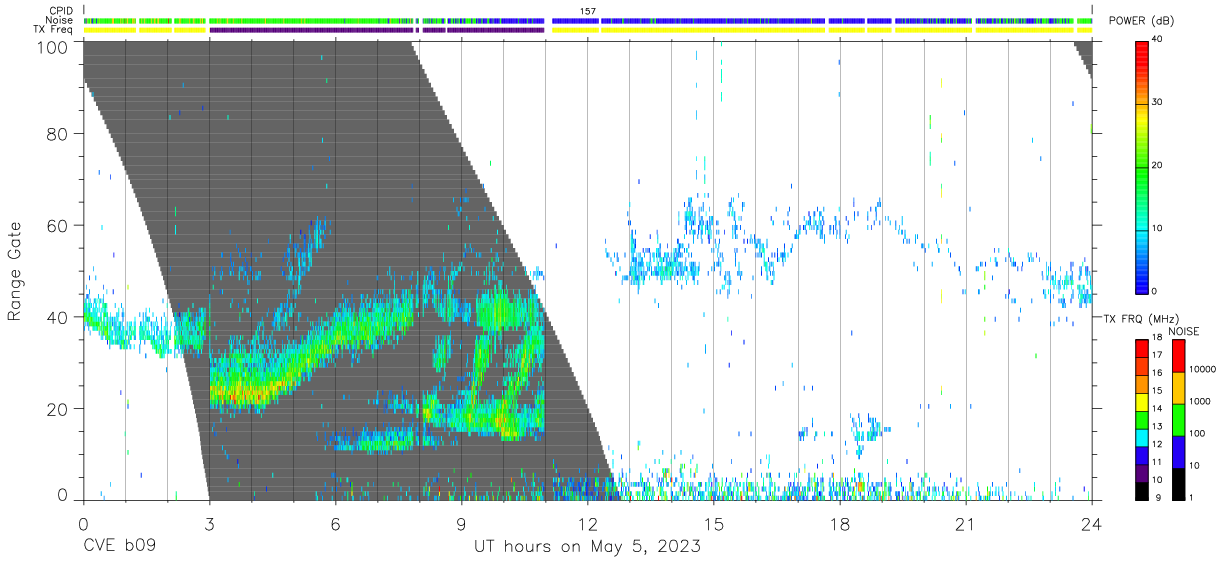The image size is (1228, 567).
Task: Select the 40 tick on power colorbar
Action: coord(1160,39)
